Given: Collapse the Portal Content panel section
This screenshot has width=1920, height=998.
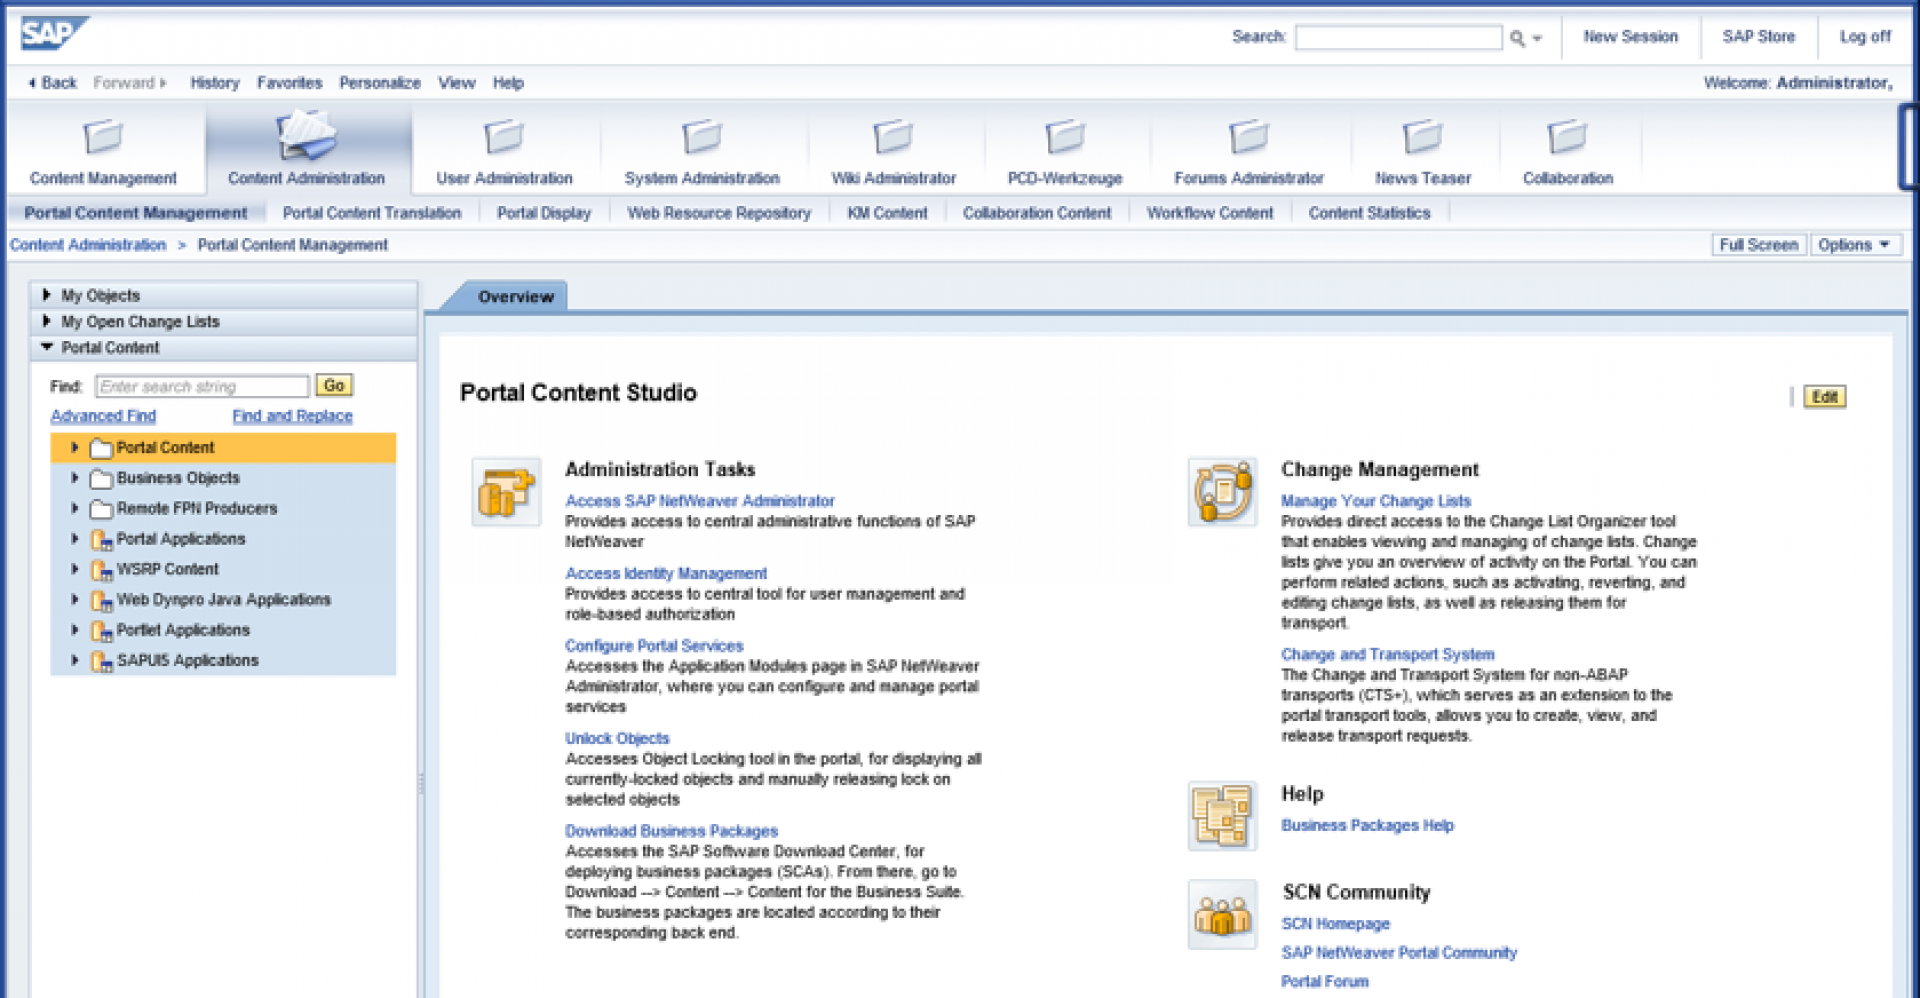Looking at the screenshot, I should (47, 347).
